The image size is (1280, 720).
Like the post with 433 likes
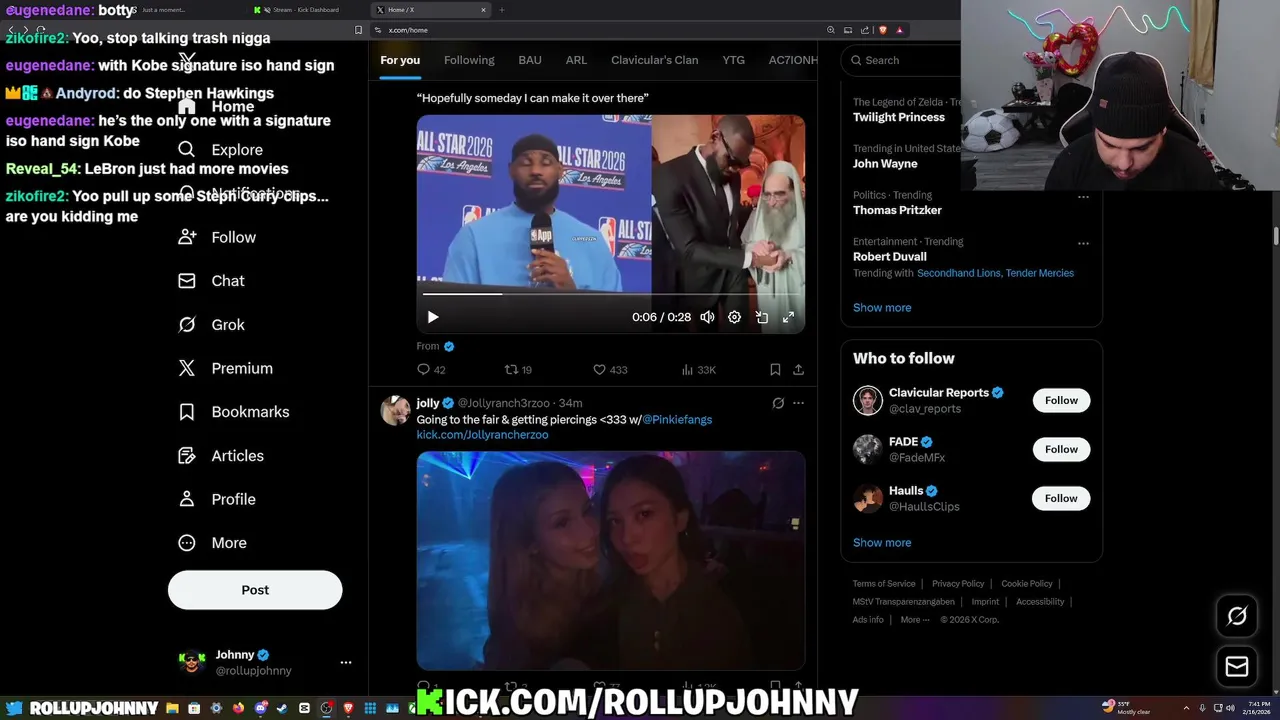pos(610,370)
